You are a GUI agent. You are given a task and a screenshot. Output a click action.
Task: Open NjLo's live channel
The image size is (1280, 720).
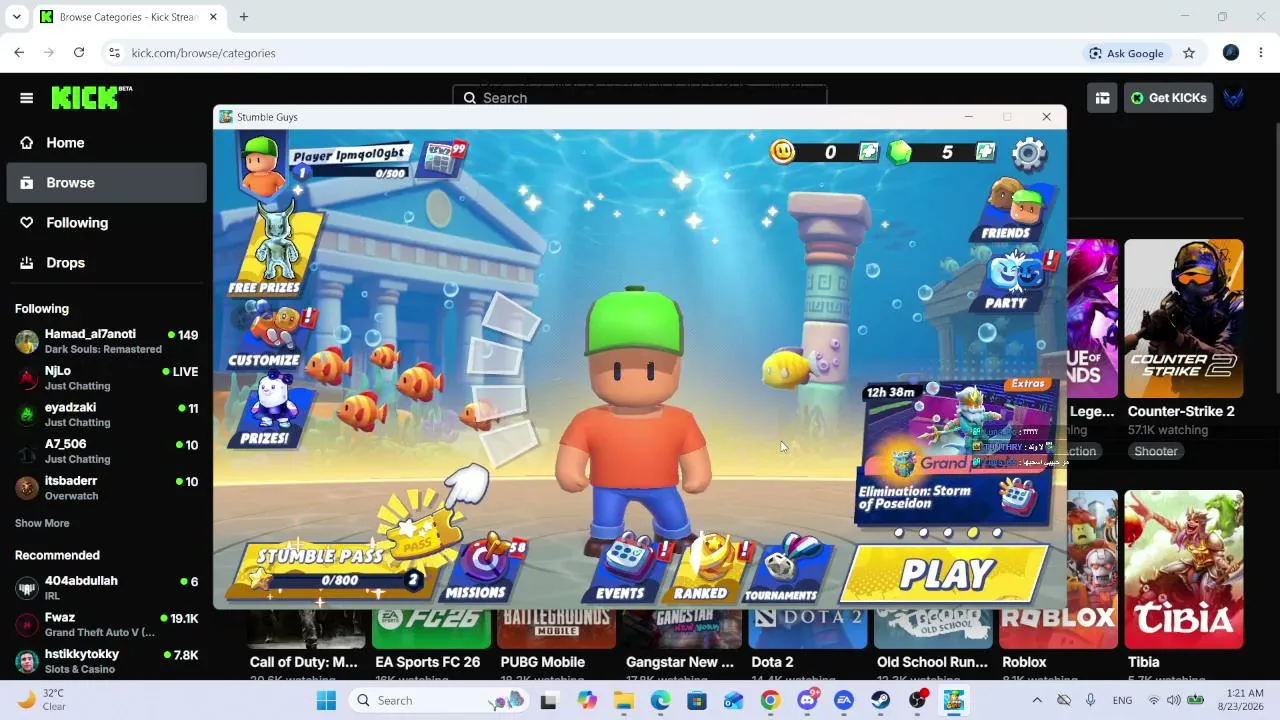click(x=106, y=378)
